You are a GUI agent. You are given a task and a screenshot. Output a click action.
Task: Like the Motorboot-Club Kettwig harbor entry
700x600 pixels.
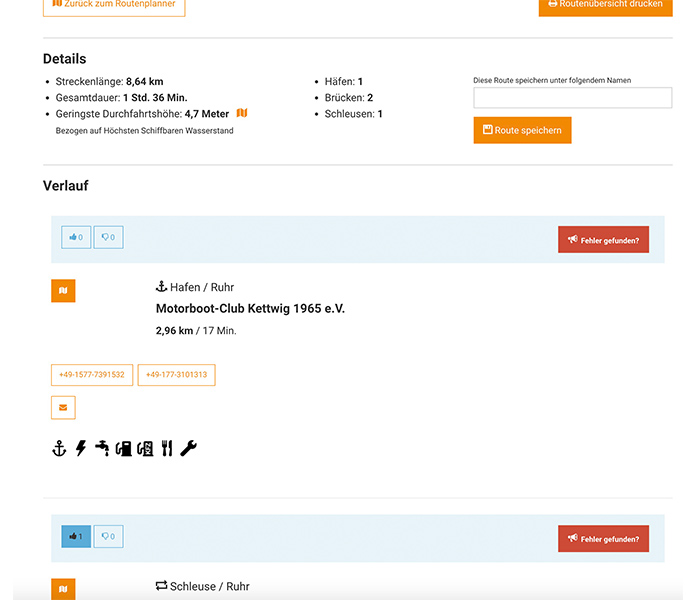coord(76,238)
